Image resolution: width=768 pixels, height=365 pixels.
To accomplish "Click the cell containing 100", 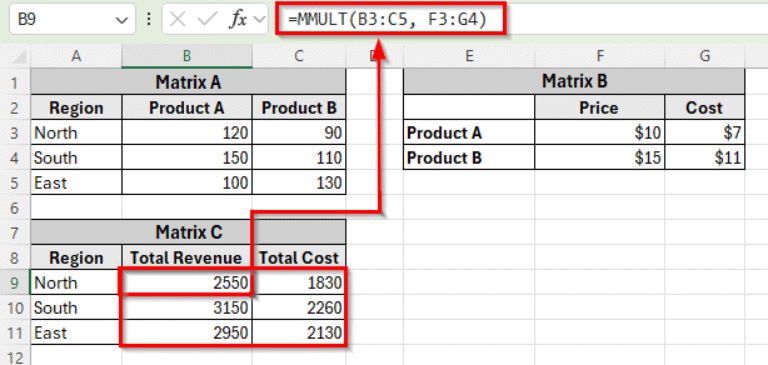I will click(x=187, y=183).
